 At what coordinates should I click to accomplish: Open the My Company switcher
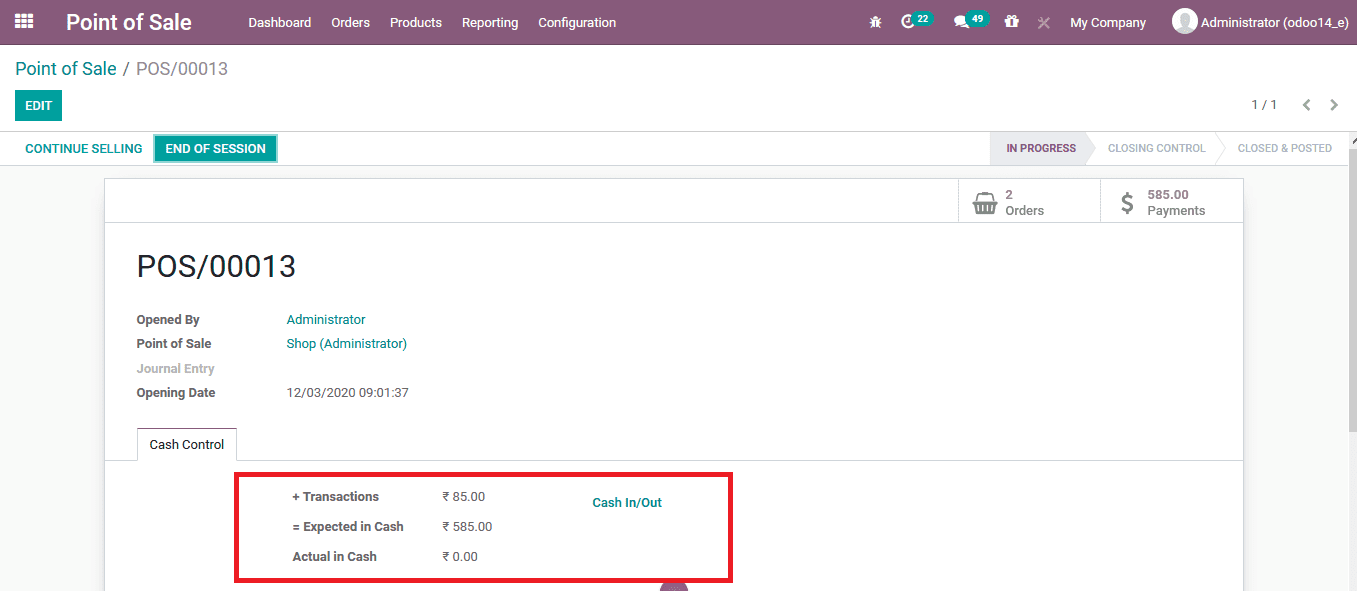tap(1108, 22)
